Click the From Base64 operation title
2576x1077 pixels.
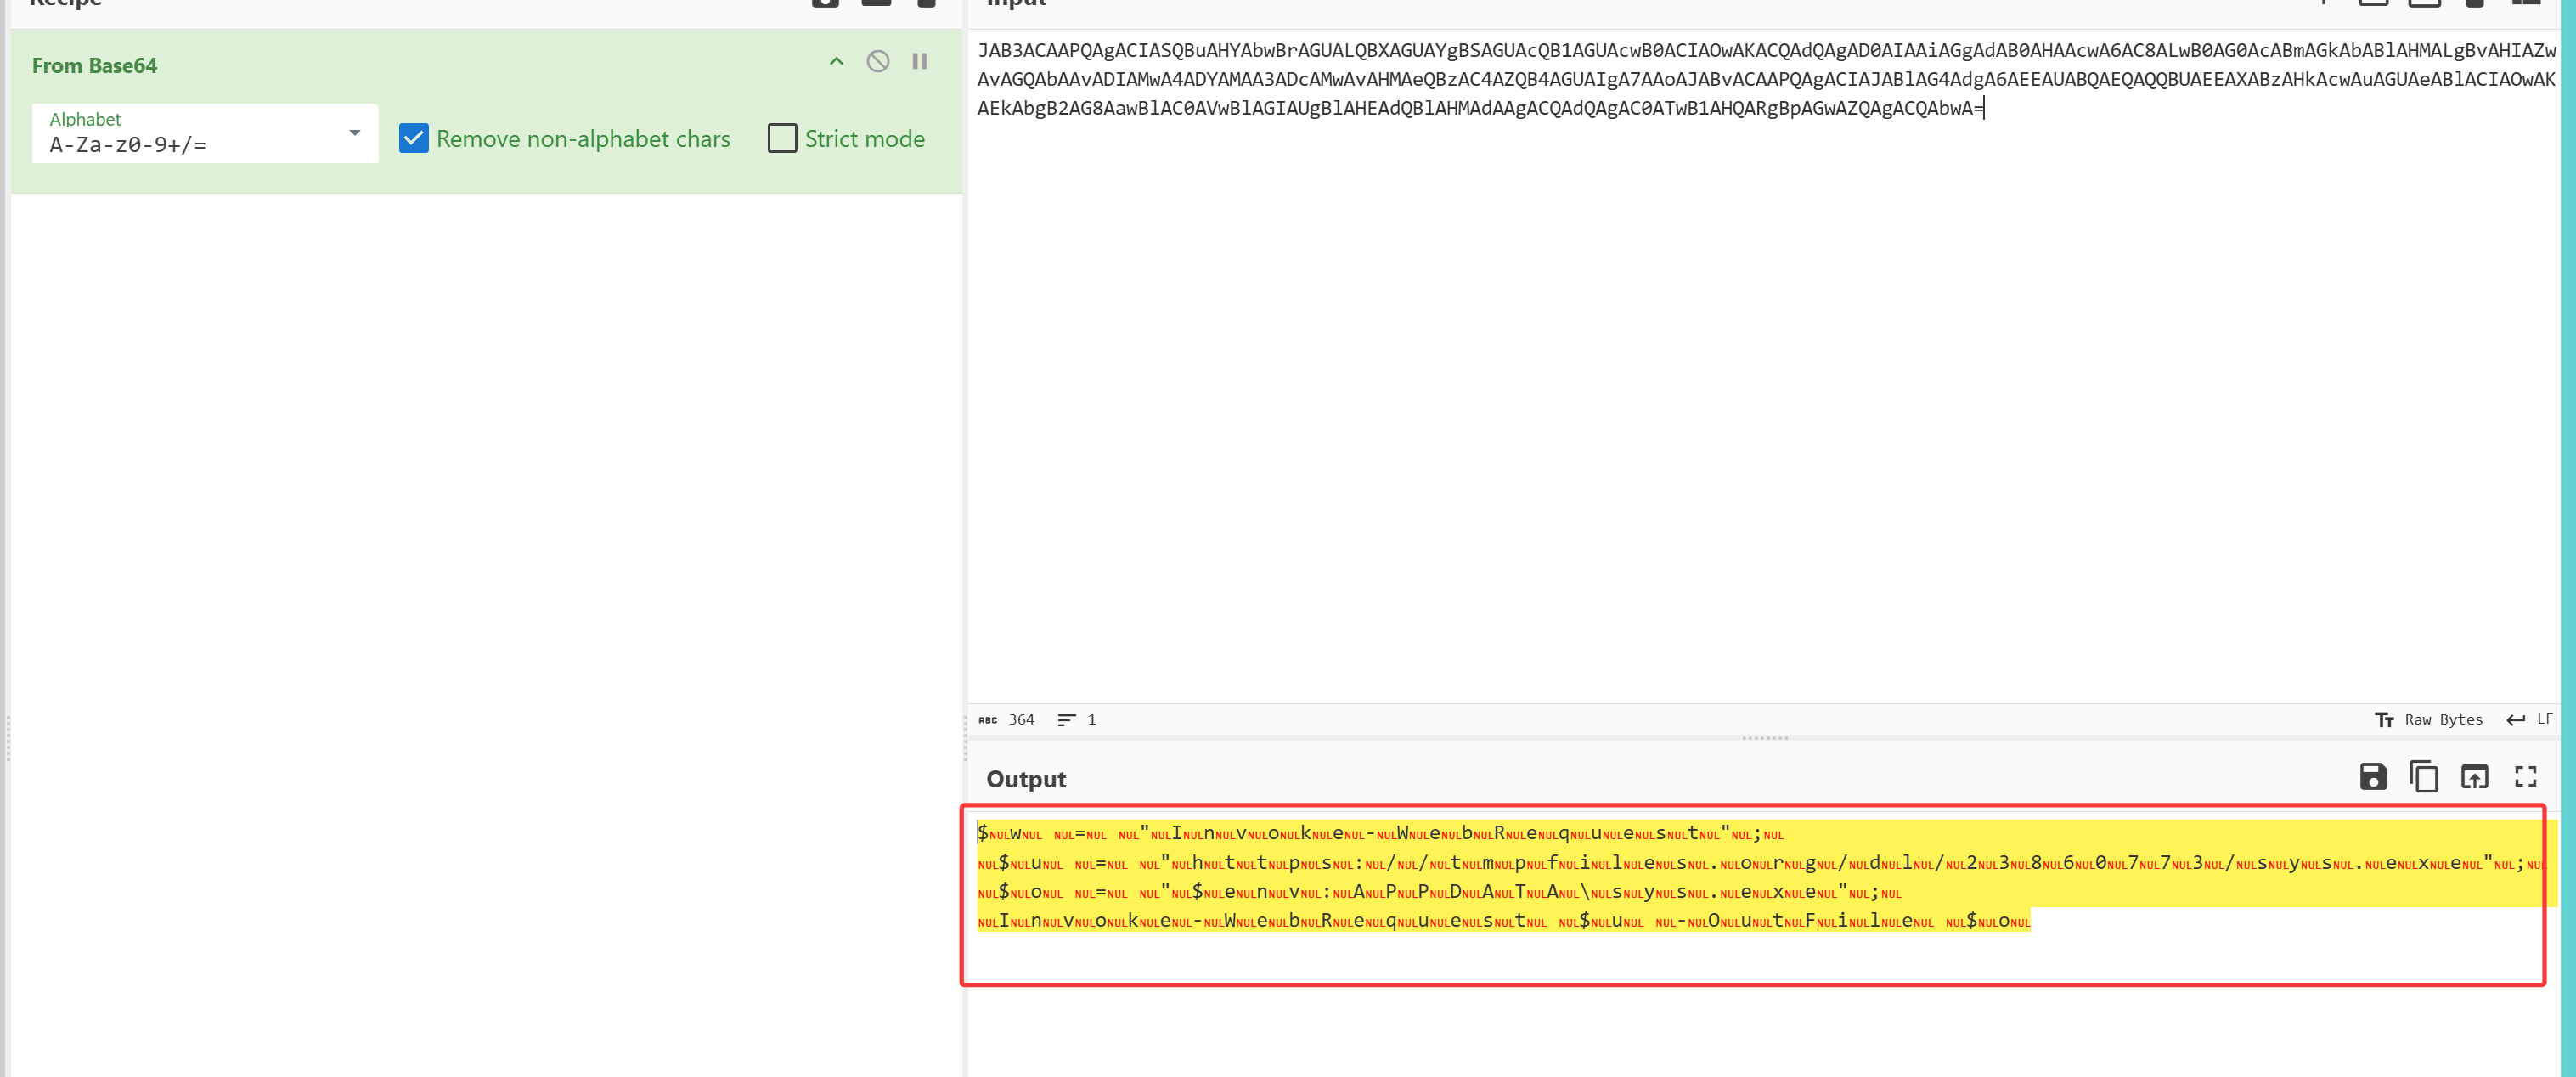point(94,65)
